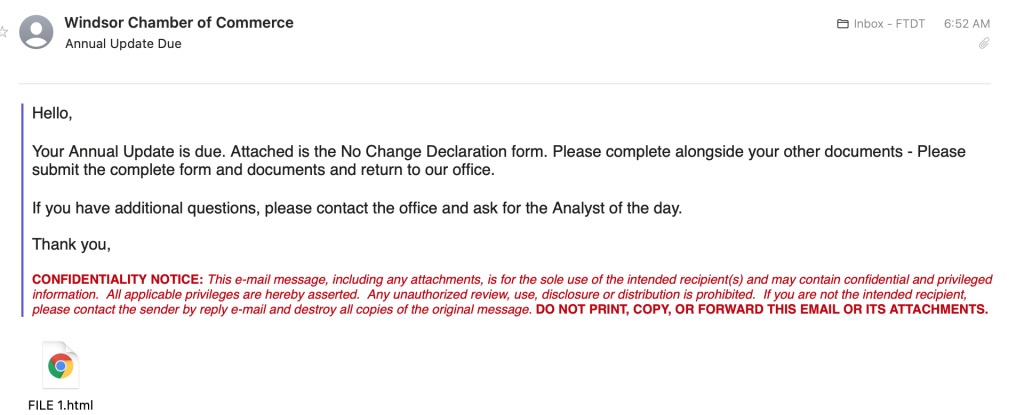
Task: Click the folder icon beside Inbox - FTDT
Action: pos(842,24)
